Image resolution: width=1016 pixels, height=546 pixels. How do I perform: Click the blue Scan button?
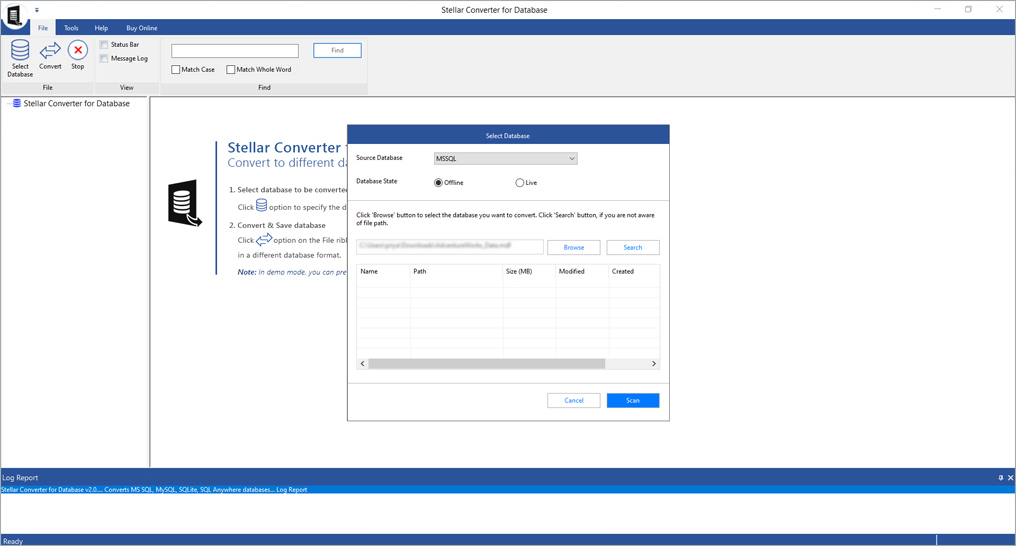[633, 400]
